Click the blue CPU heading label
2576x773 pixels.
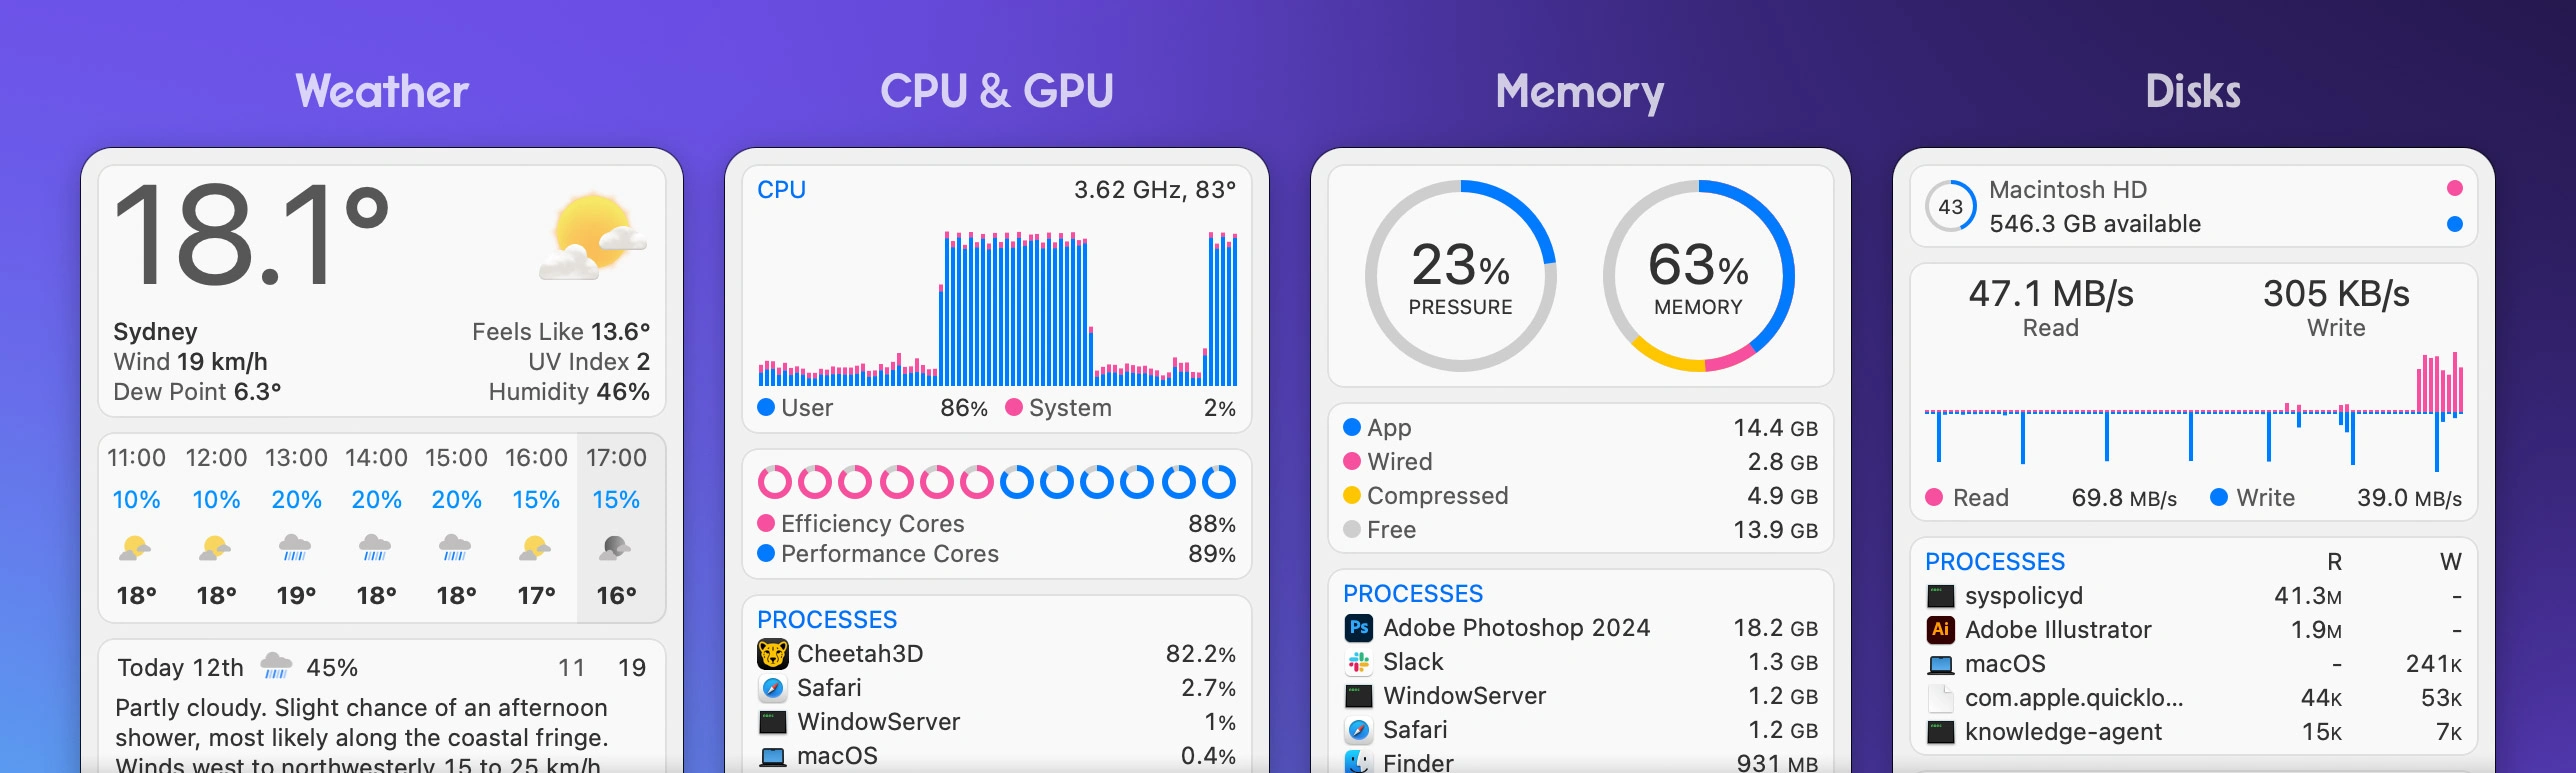(x=781, y=190)
